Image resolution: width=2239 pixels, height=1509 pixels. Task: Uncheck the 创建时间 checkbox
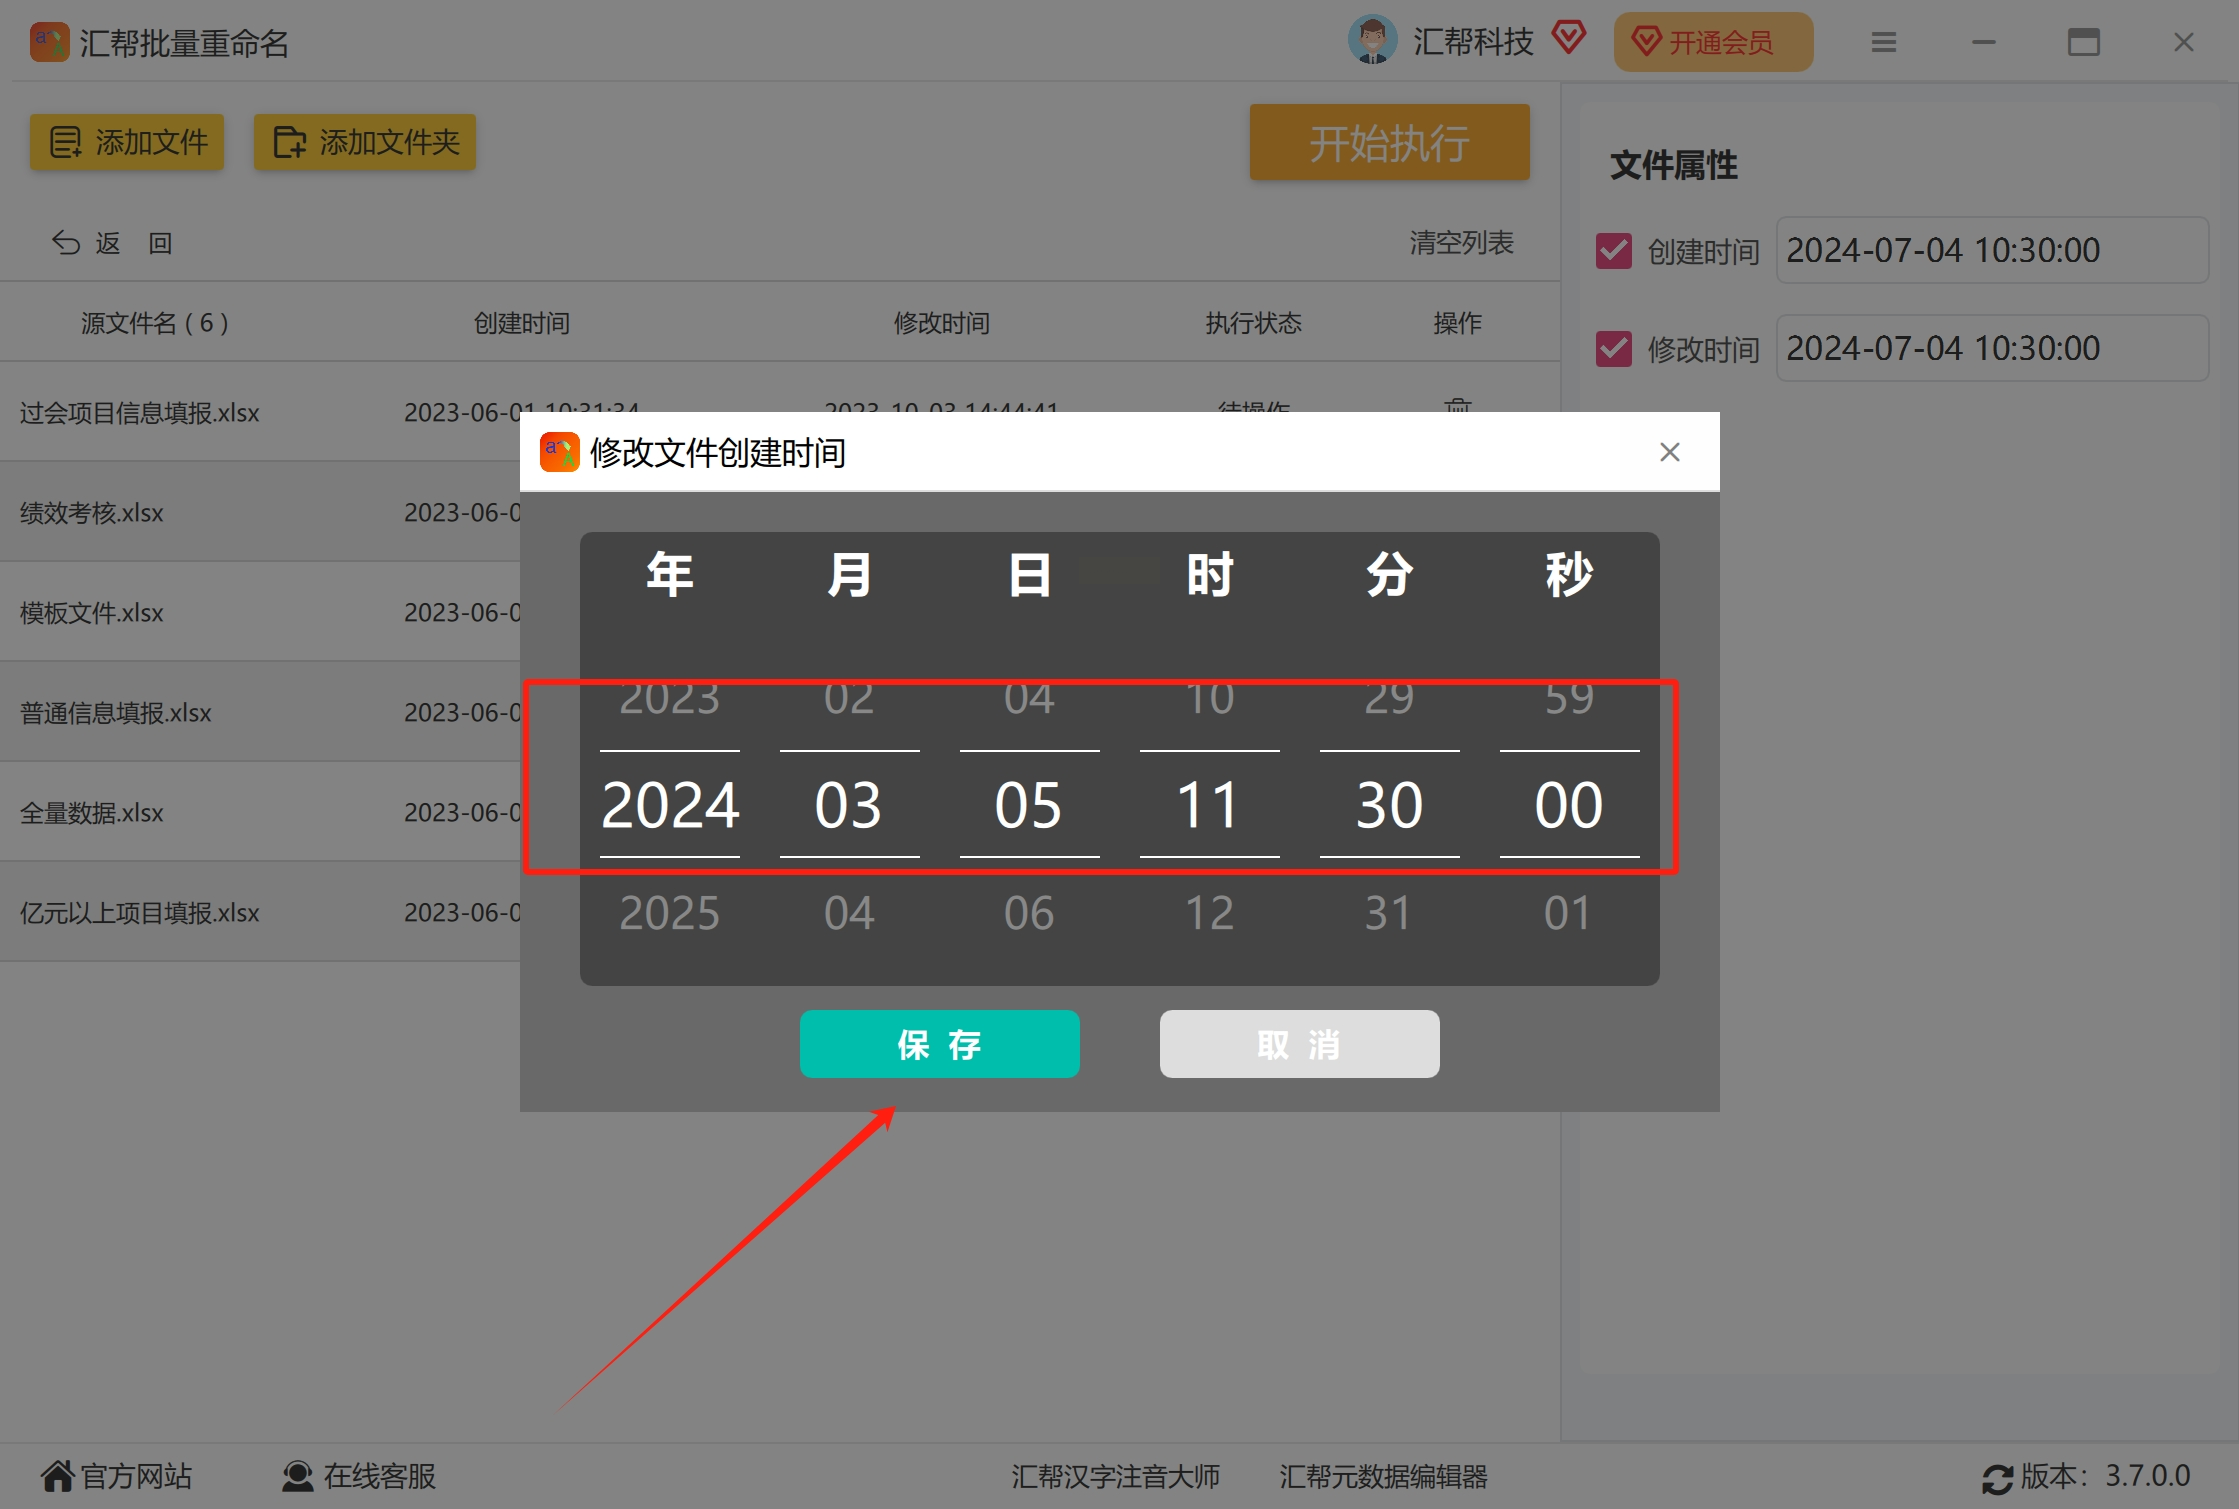[1613, 251]
